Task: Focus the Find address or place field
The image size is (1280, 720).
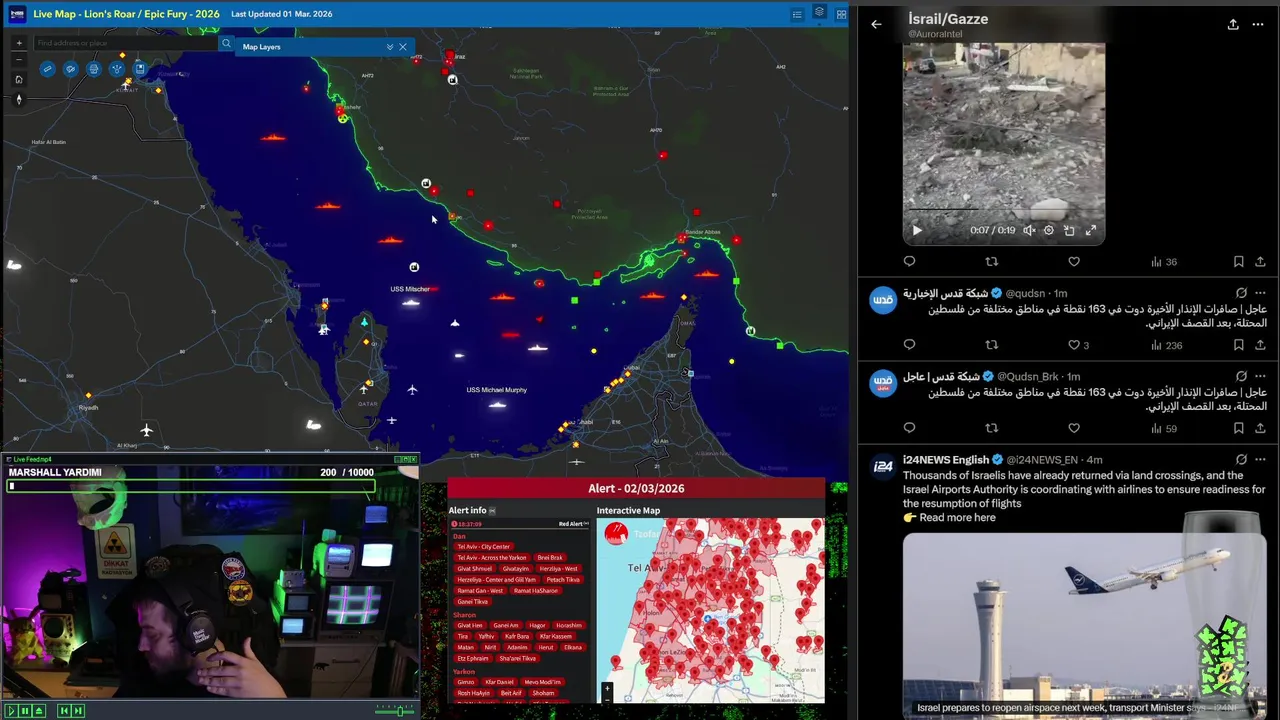Action: click(x=125, y=43)
